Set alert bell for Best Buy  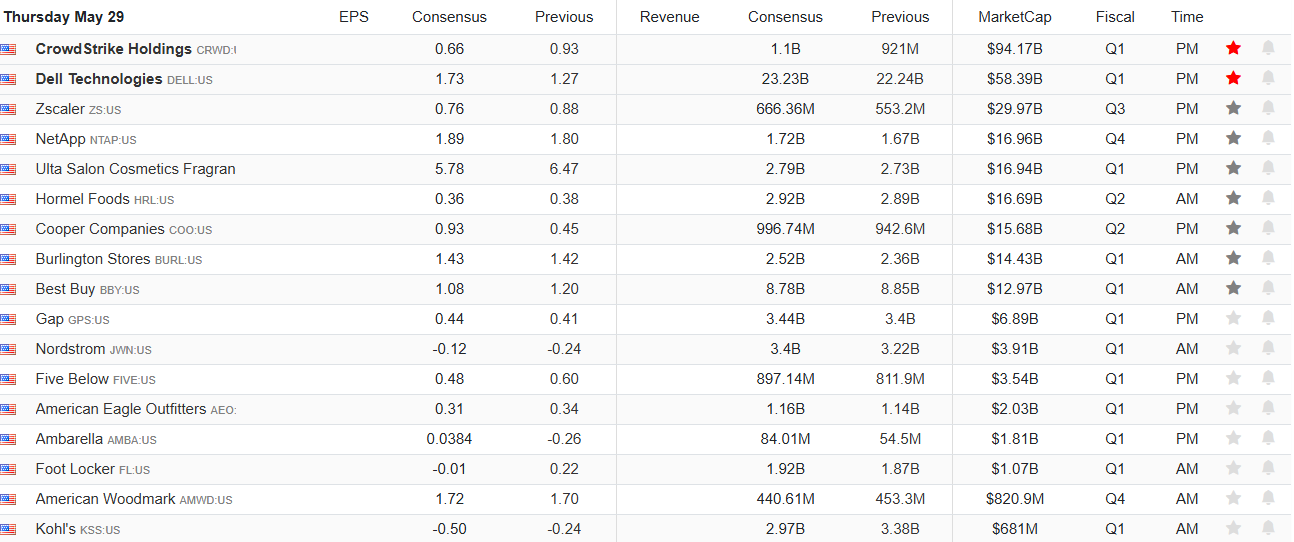[1268, 288]
